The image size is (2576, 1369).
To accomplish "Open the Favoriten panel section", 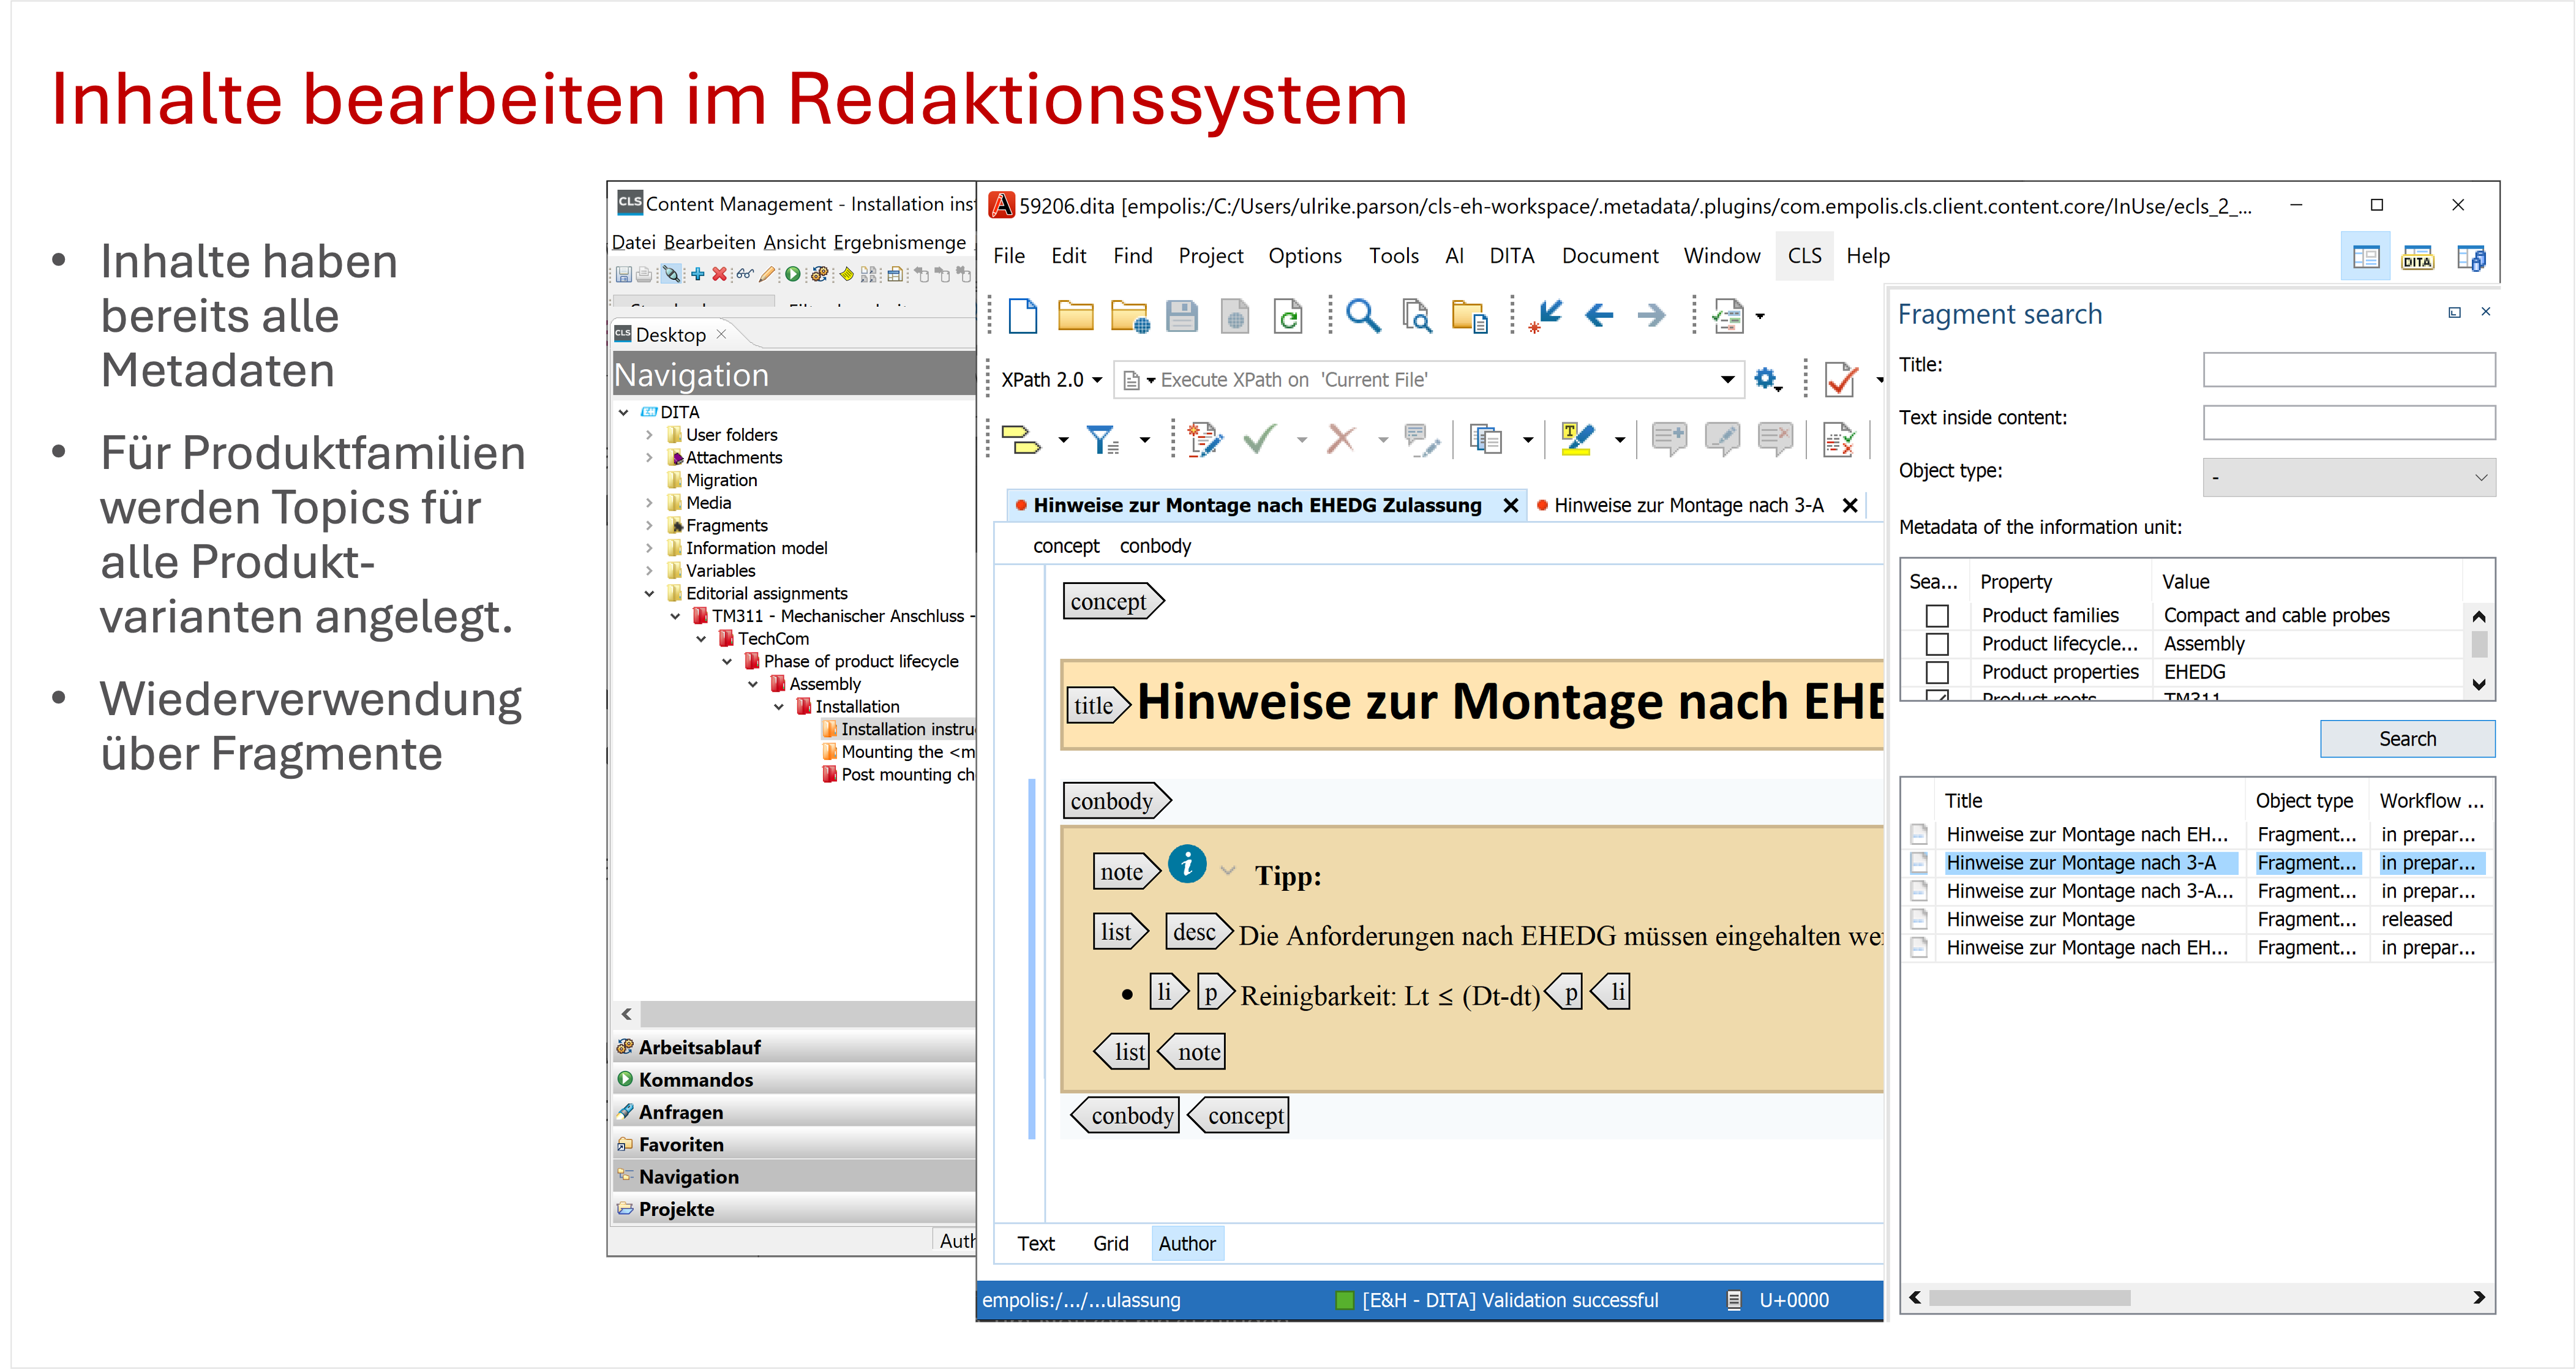I will 794,1144.
